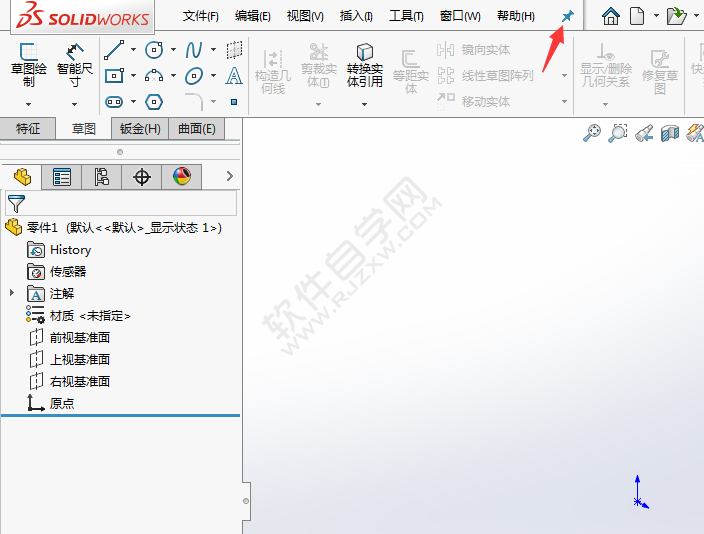Select the corner Rectangle tool
704x534 pixels.
pos(114,76)
